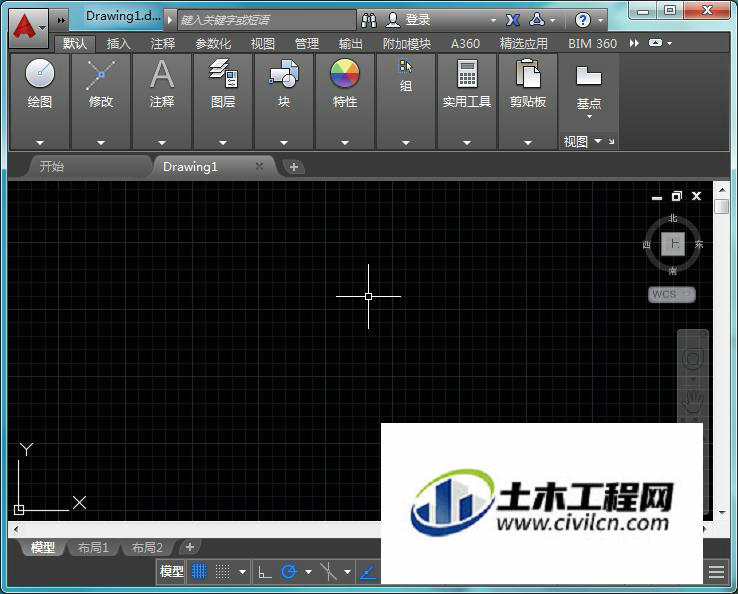Open the 组 group panel icon
738x594 pixels.
[406, 66]
